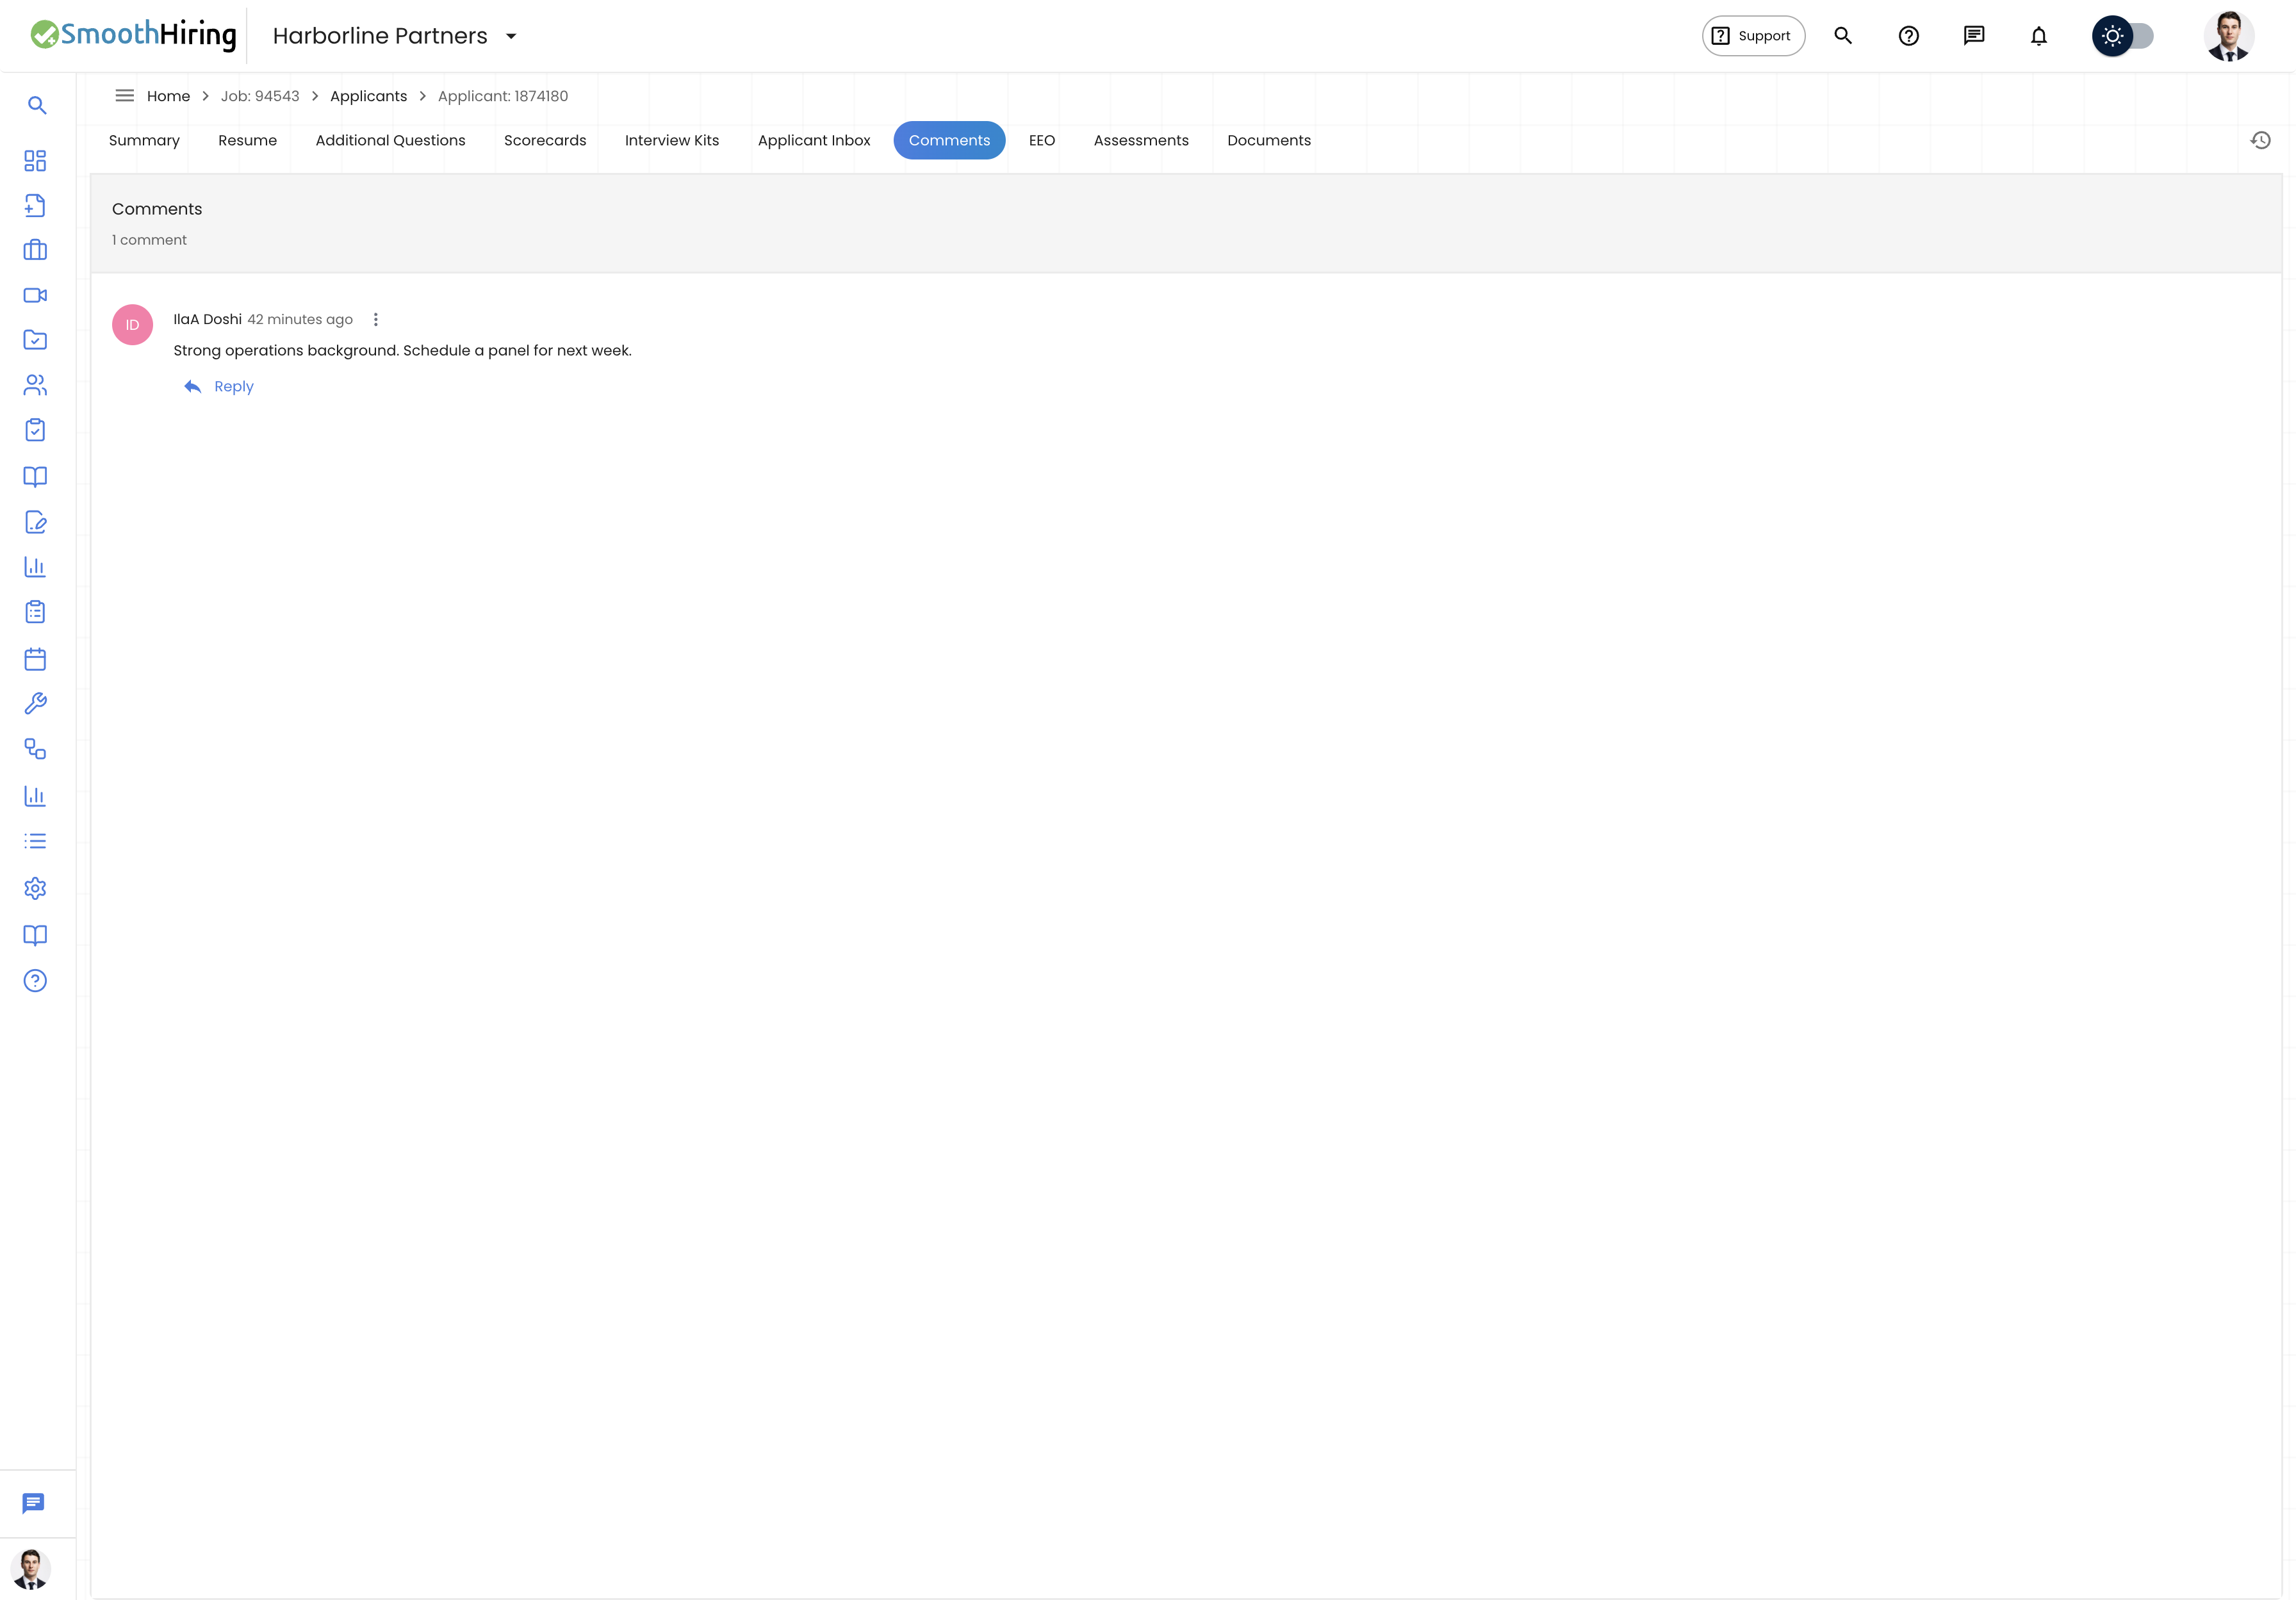Click the new document plus icon in the sidebar
This screenshot has height=1600, width=2296.
[35, 205]
